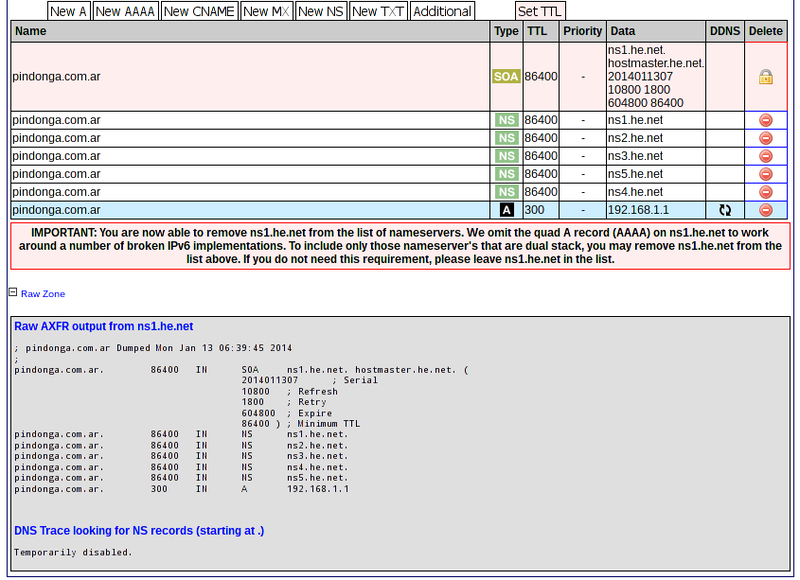Open the New TXT tab

pos(376,11)
